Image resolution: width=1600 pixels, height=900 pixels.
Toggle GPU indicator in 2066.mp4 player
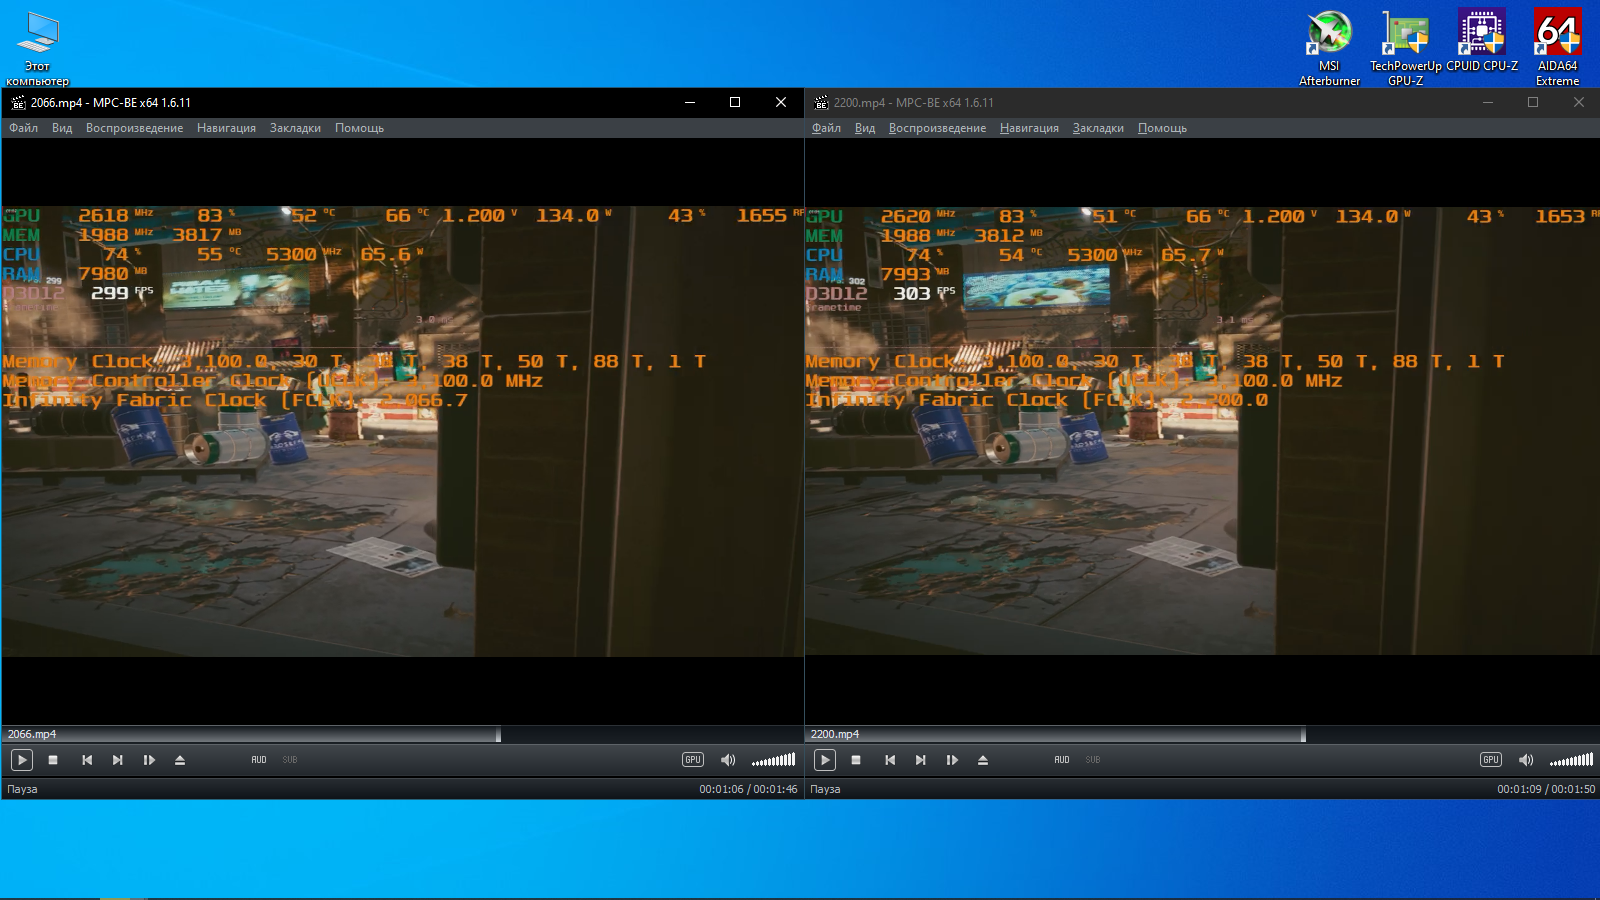[693, 760]
